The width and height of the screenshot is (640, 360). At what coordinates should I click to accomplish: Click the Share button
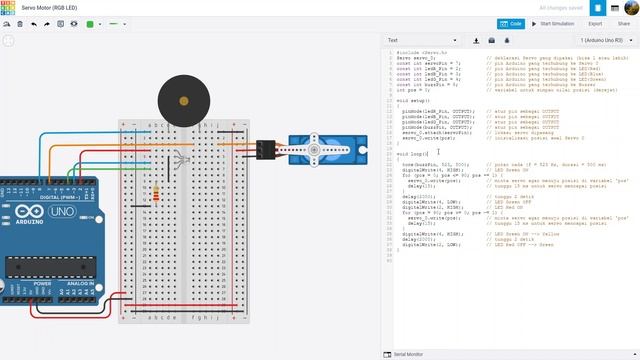pos(624,24)
